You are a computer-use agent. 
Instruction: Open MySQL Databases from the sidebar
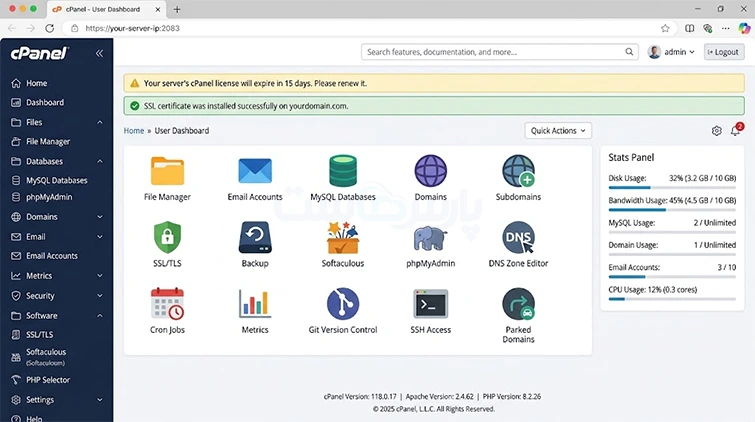click(49, 180)
